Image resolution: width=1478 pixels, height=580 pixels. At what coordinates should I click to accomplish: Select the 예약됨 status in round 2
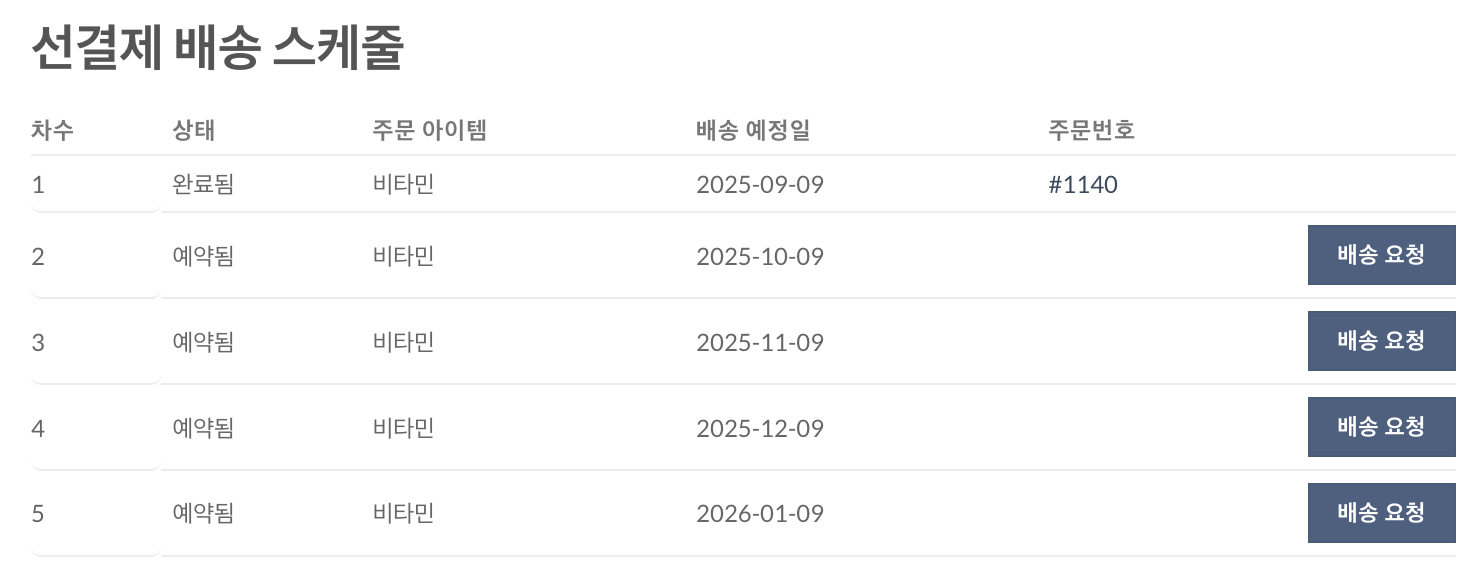(x=203, y=257)
